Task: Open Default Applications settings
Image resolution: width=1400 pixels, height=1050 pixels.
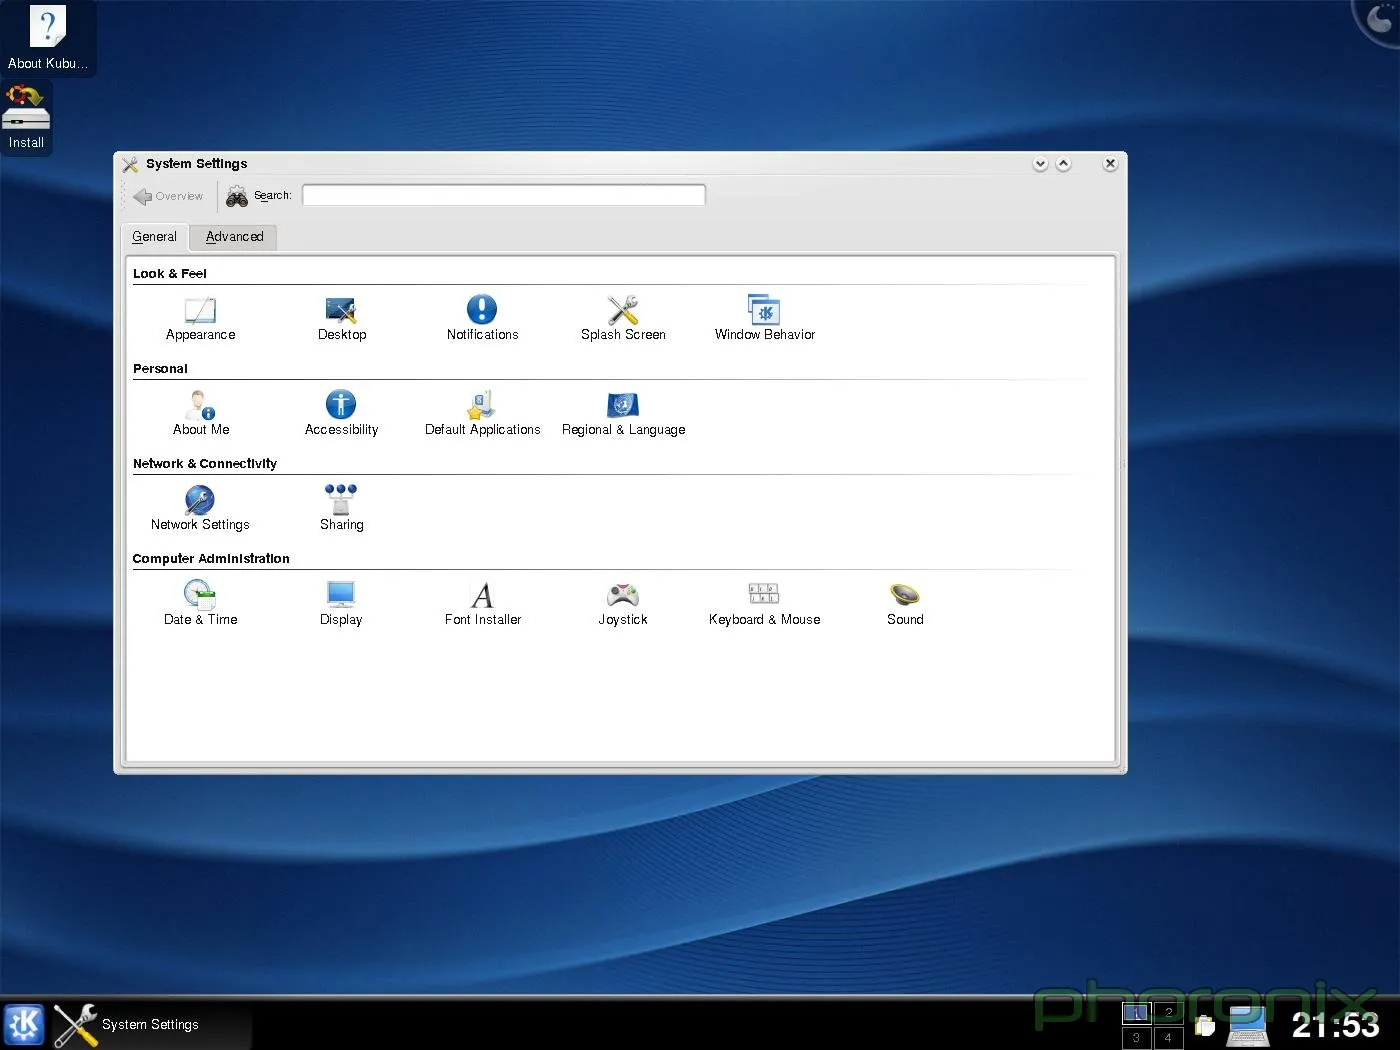Action: coord(482,414)
